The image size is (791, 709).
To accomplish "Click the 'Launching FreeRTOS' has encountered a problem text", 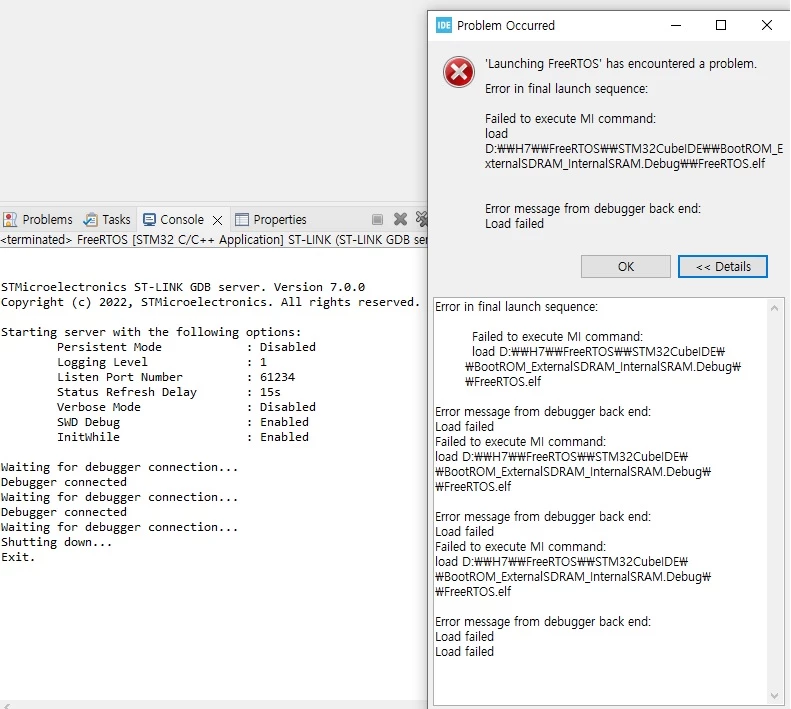I will click(620, 64).
